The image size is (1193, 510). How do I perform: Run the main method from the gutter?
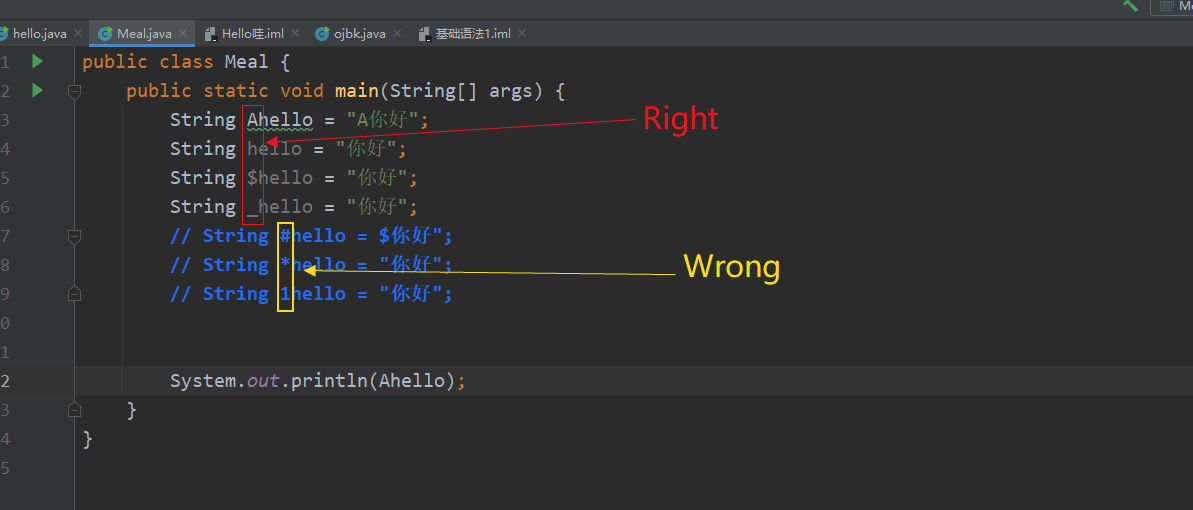(37, 91)
